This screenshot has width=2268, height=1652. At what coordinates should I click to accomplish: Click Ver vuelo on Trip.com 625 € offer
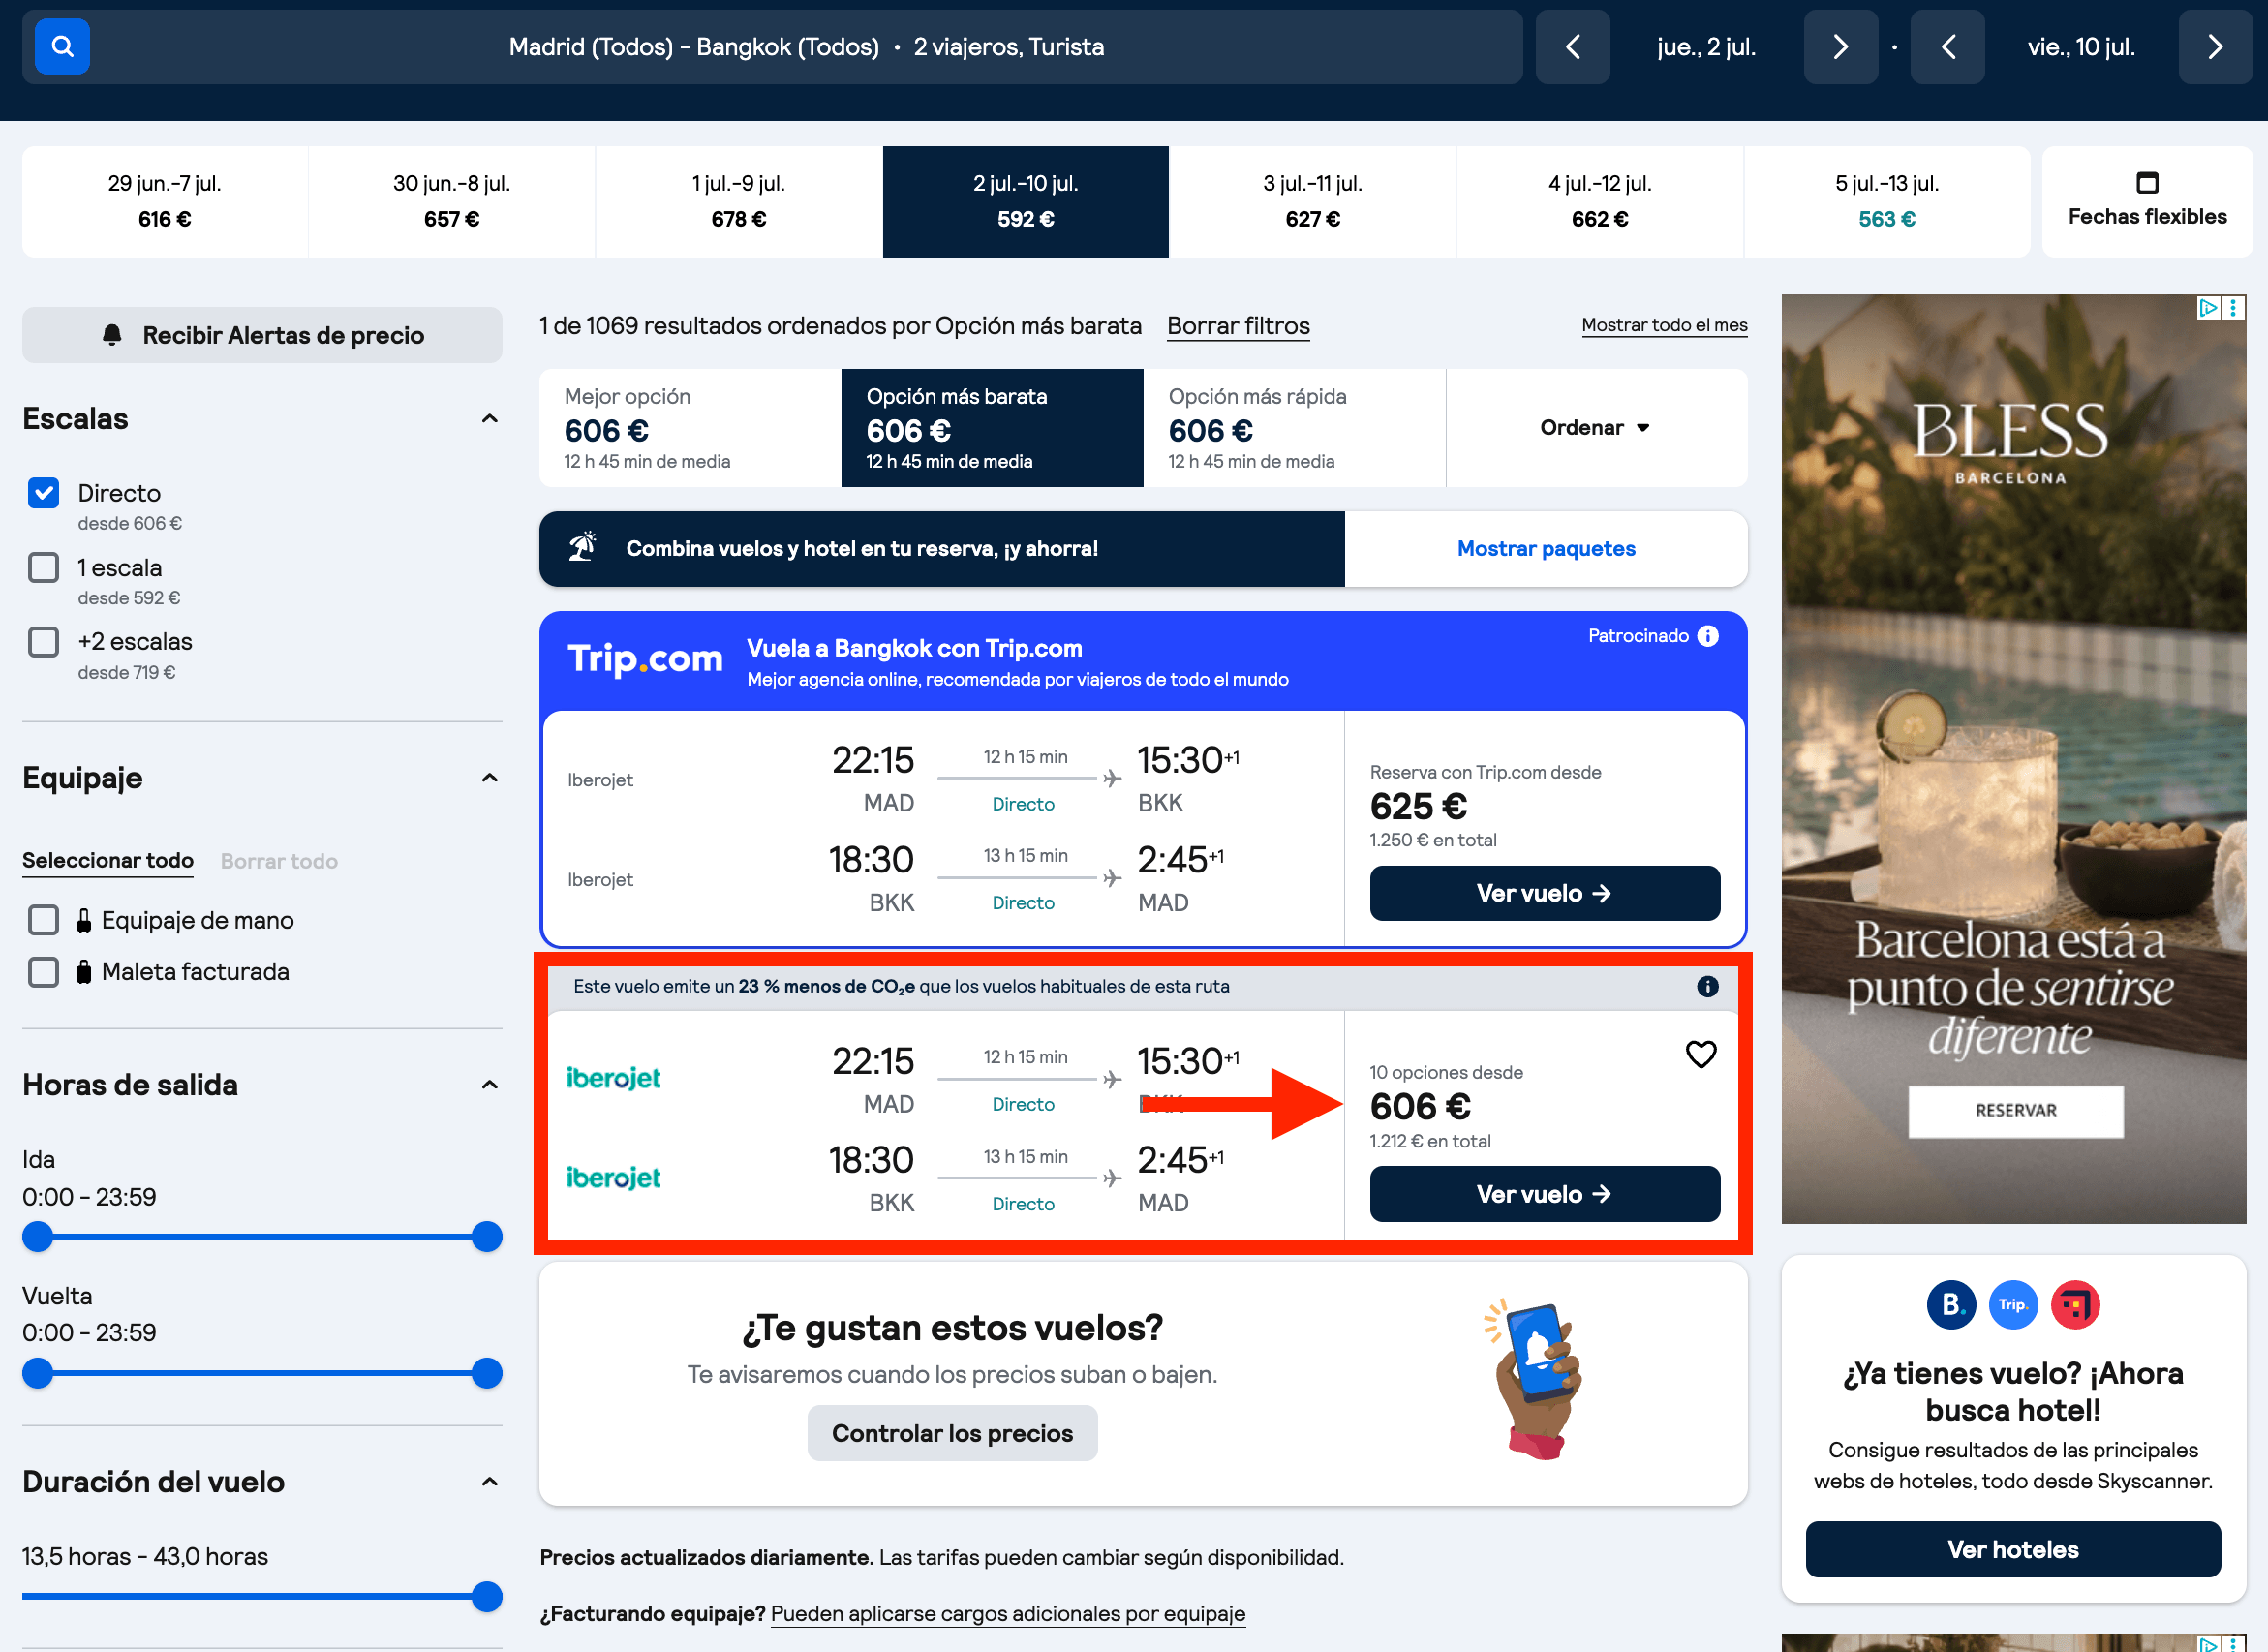pos(1545,894)
